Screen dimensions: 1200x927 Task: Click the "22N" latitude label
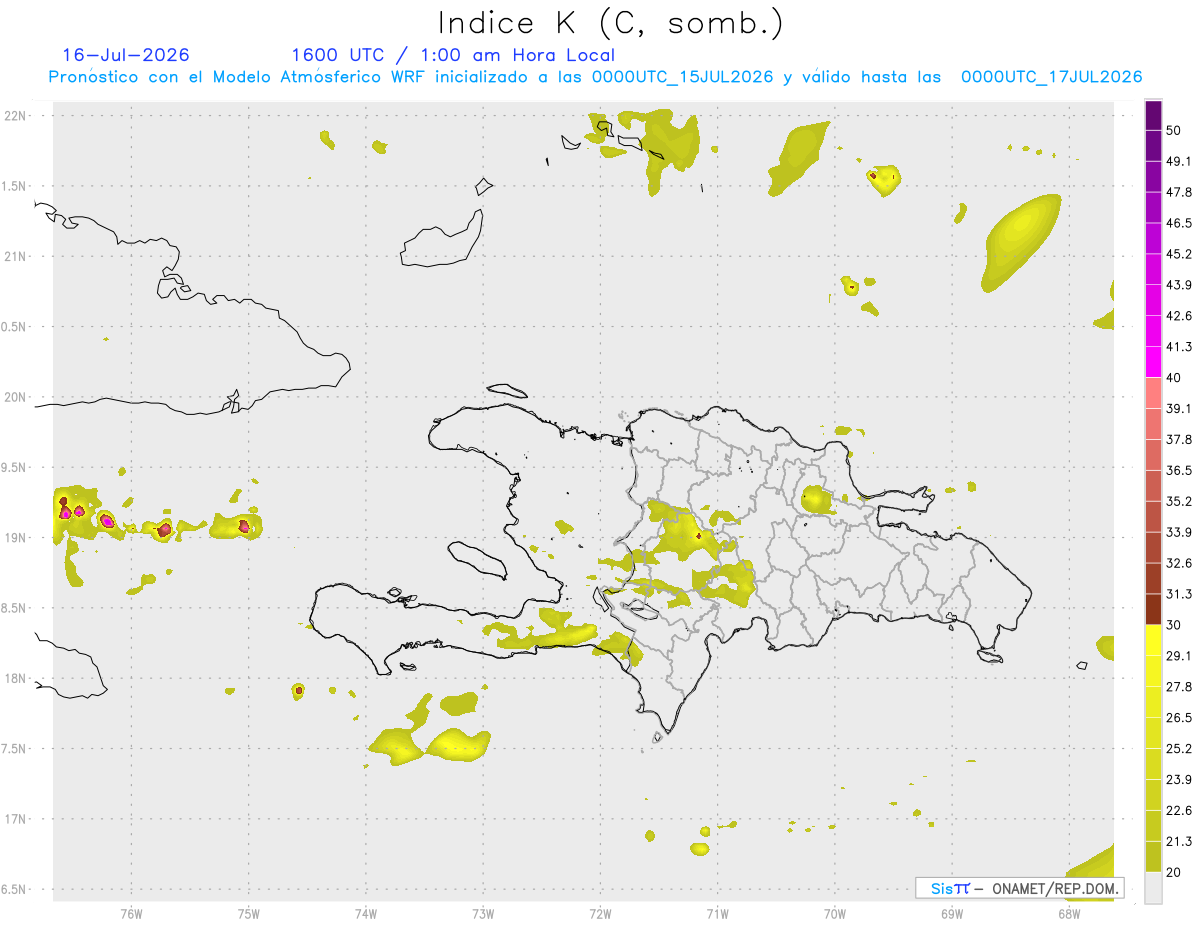[17, 115]
